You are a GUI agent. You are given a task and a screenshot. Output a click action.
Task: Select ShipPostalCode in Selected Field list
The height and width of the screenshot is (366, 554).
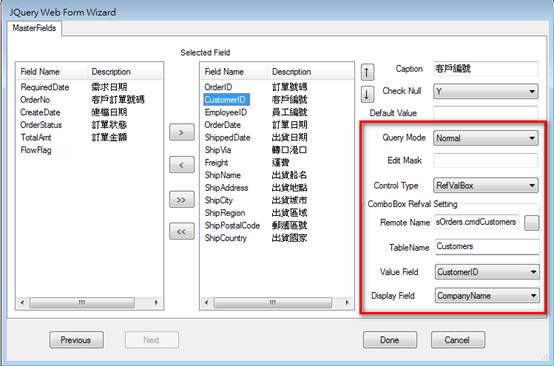pos(232,225)
